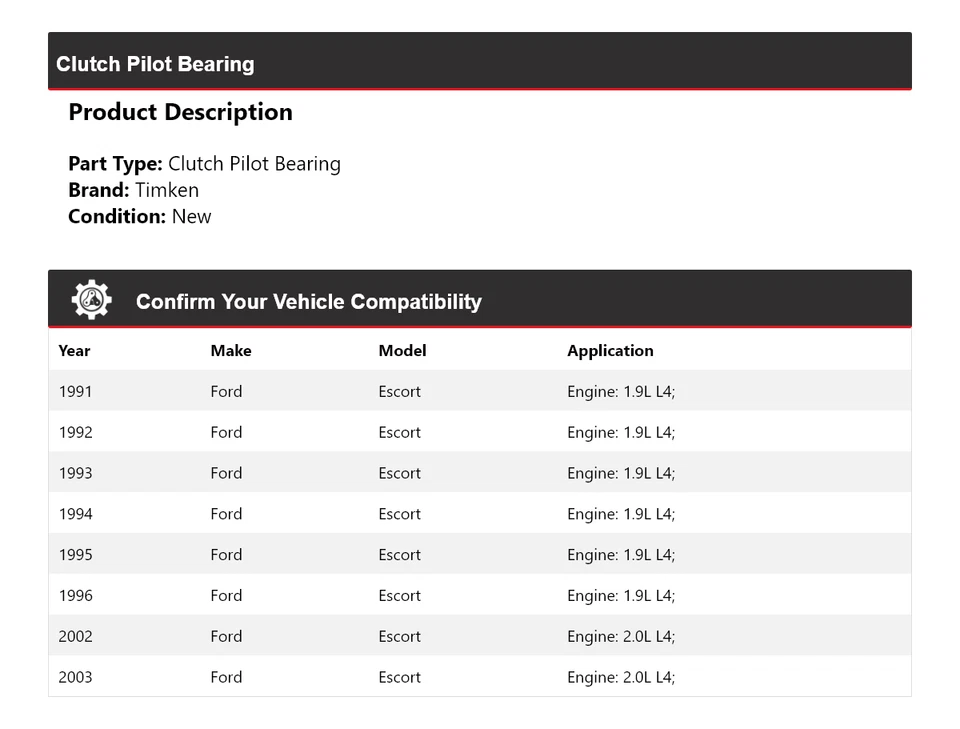Click Engine 2.0L L4 for 2003
Screen dimensions: 960x729
[x=621, y=678]
